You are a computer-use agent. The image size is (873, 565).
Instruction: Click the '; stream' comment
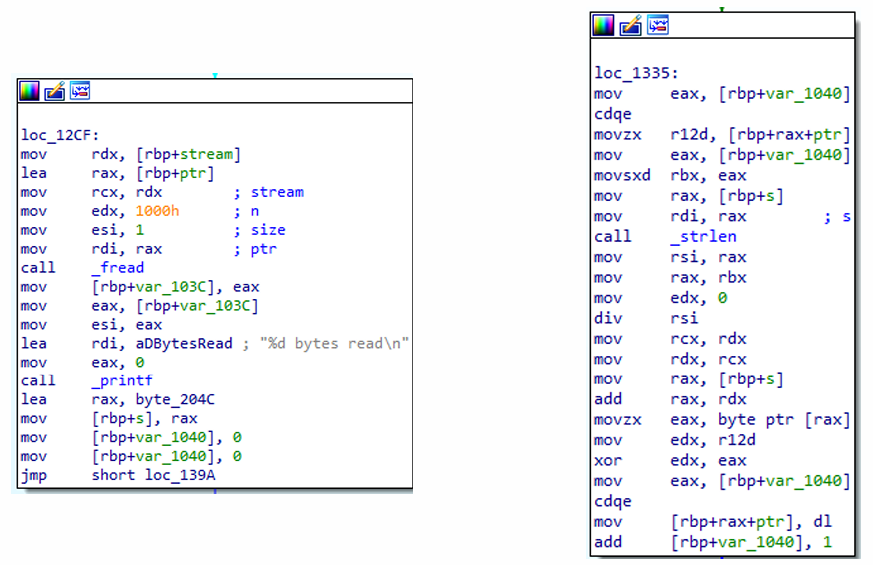tap(269, 192)
